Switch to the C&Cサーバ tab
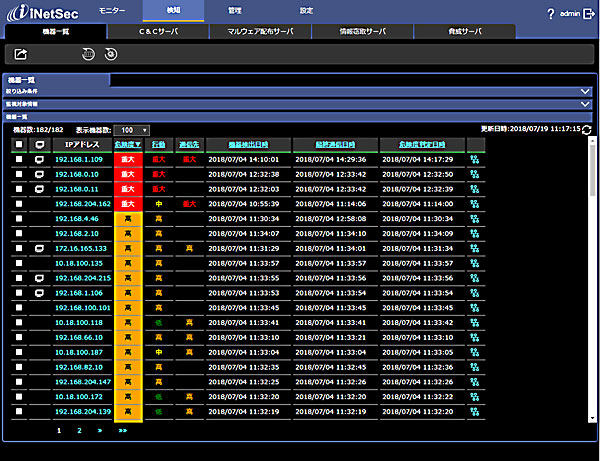Viewport: 600px width, 461px height. (159, 32)
